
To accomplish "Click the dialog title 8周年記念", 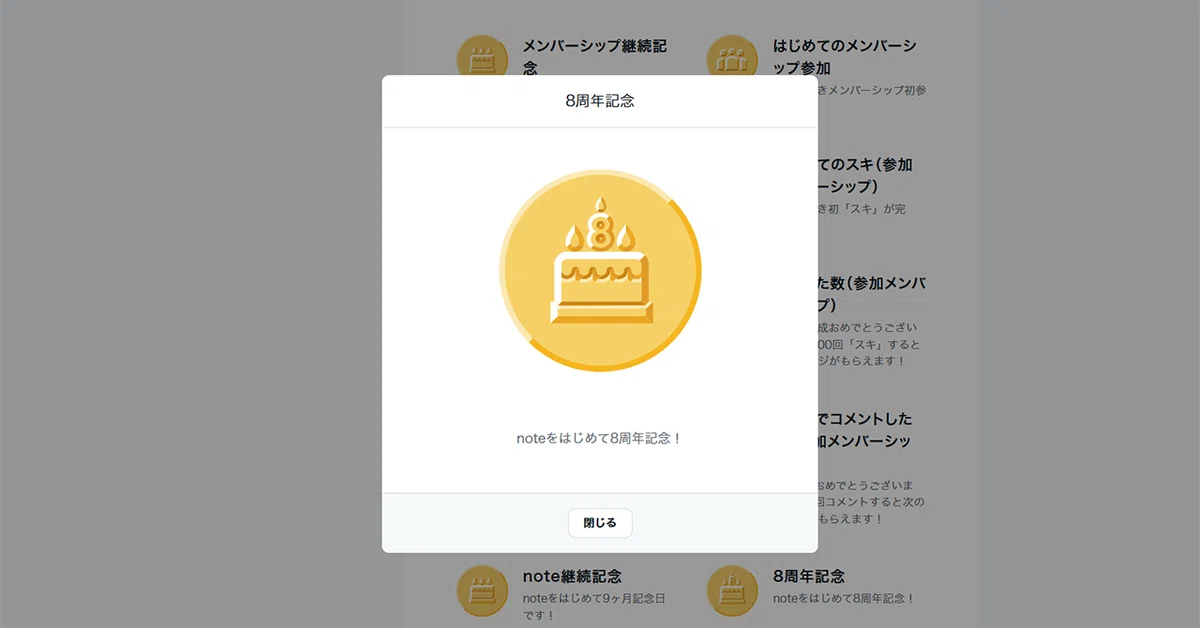I will (600, 101).
